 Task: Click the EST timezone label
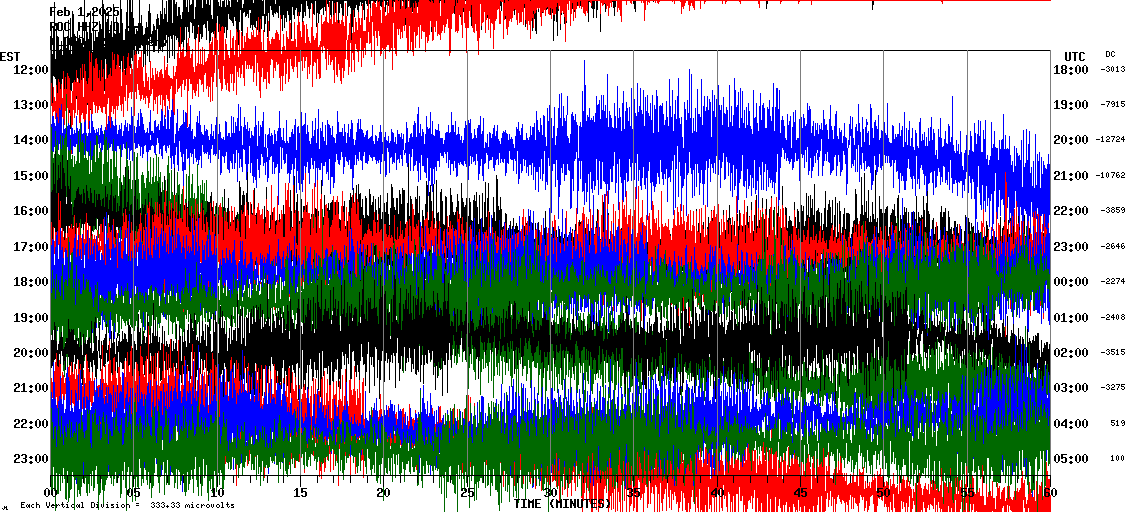pyautogui.click(x=10, y=56)
